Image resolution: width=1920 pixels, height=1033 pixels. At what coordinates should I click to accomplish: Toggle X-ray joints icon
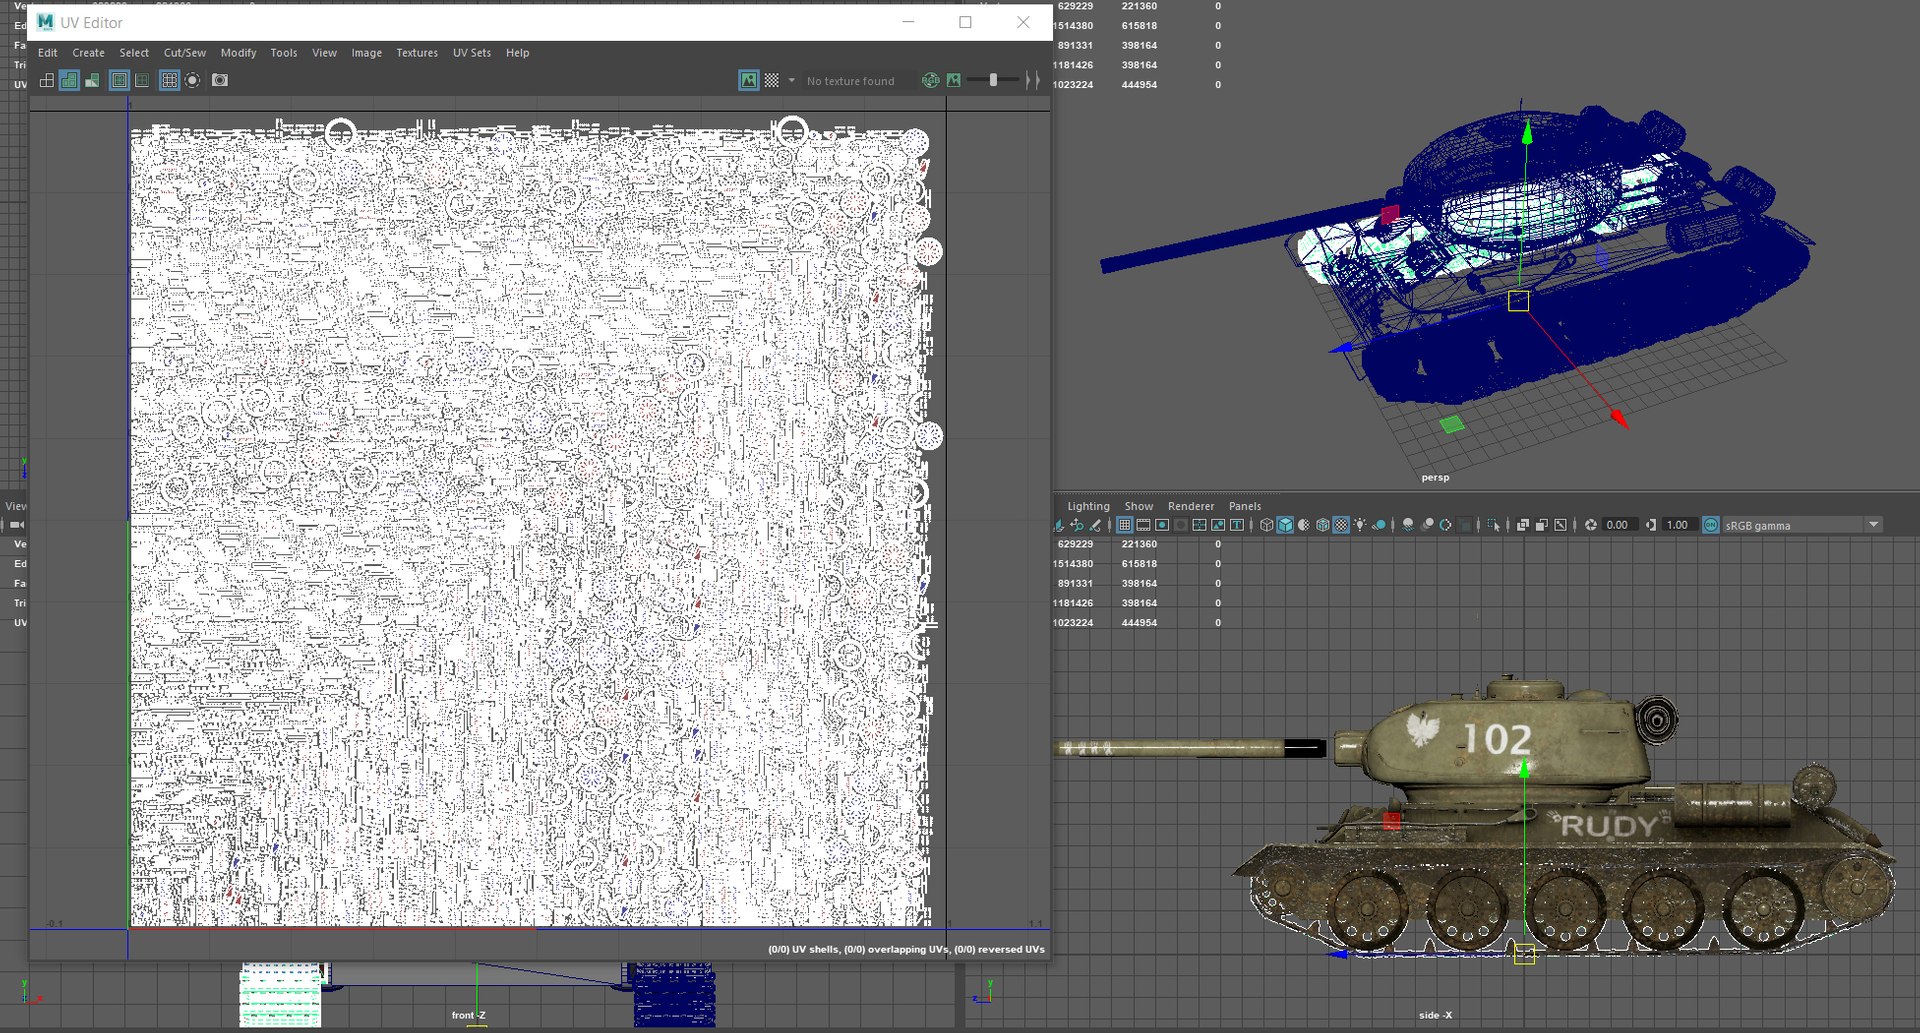click(1560, 525)
